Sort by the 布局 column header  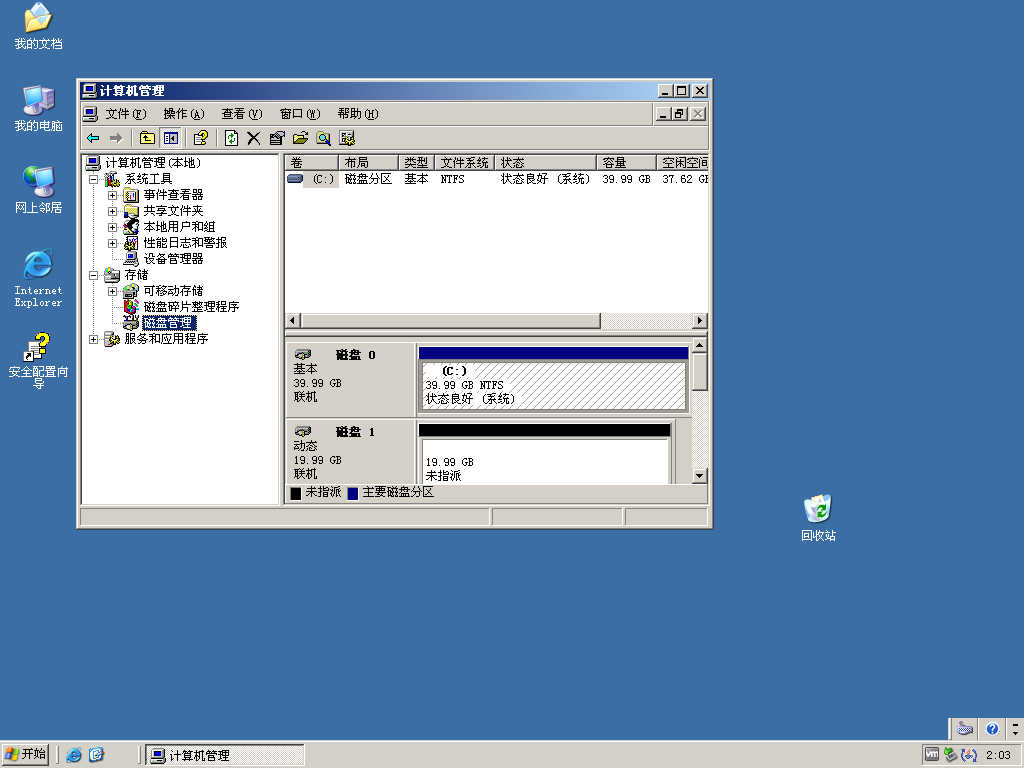368,163
